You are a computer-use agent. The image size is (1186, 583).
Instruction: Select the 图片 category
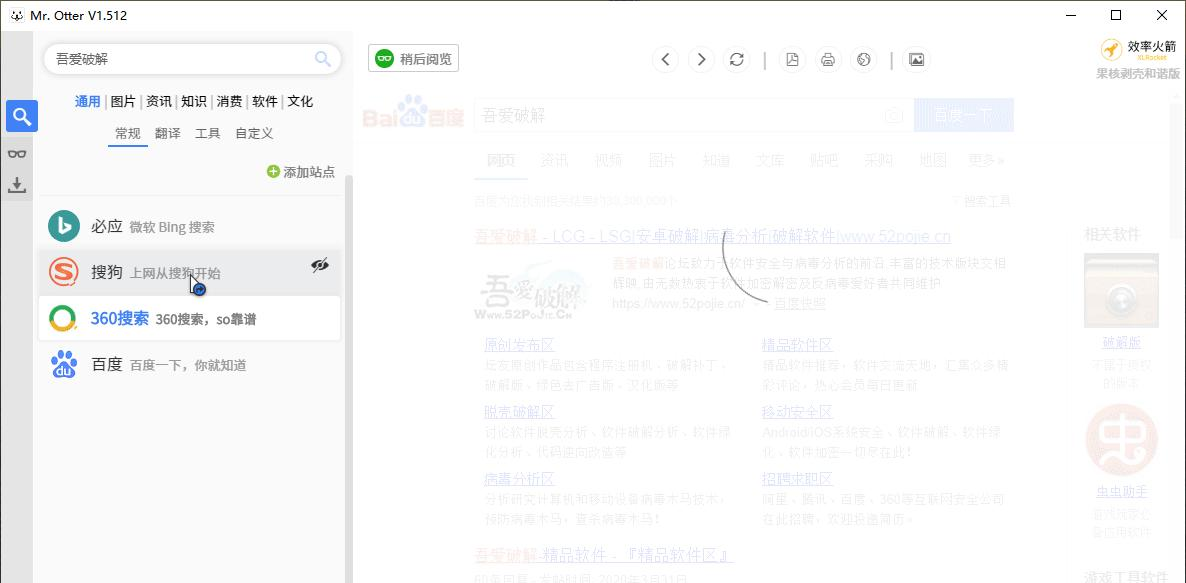pos(123,101)
